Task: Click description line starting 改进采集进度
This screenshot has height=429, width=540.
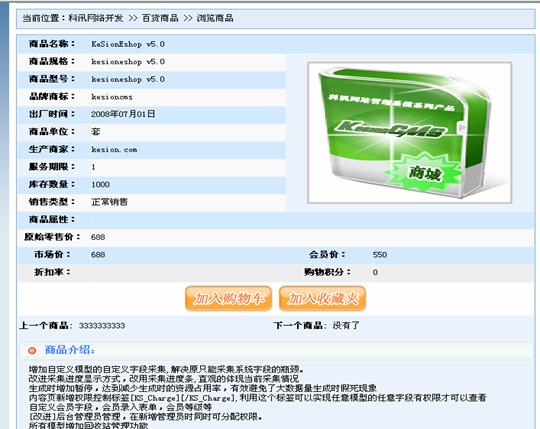Action: 164,379
